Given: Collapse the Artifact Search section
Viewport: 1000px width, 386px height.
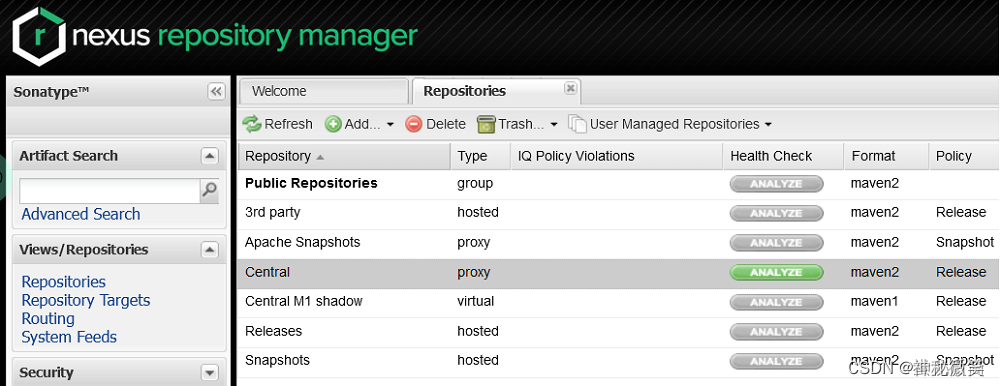Looking at the screenshot, I should click(x=209, y=156).
